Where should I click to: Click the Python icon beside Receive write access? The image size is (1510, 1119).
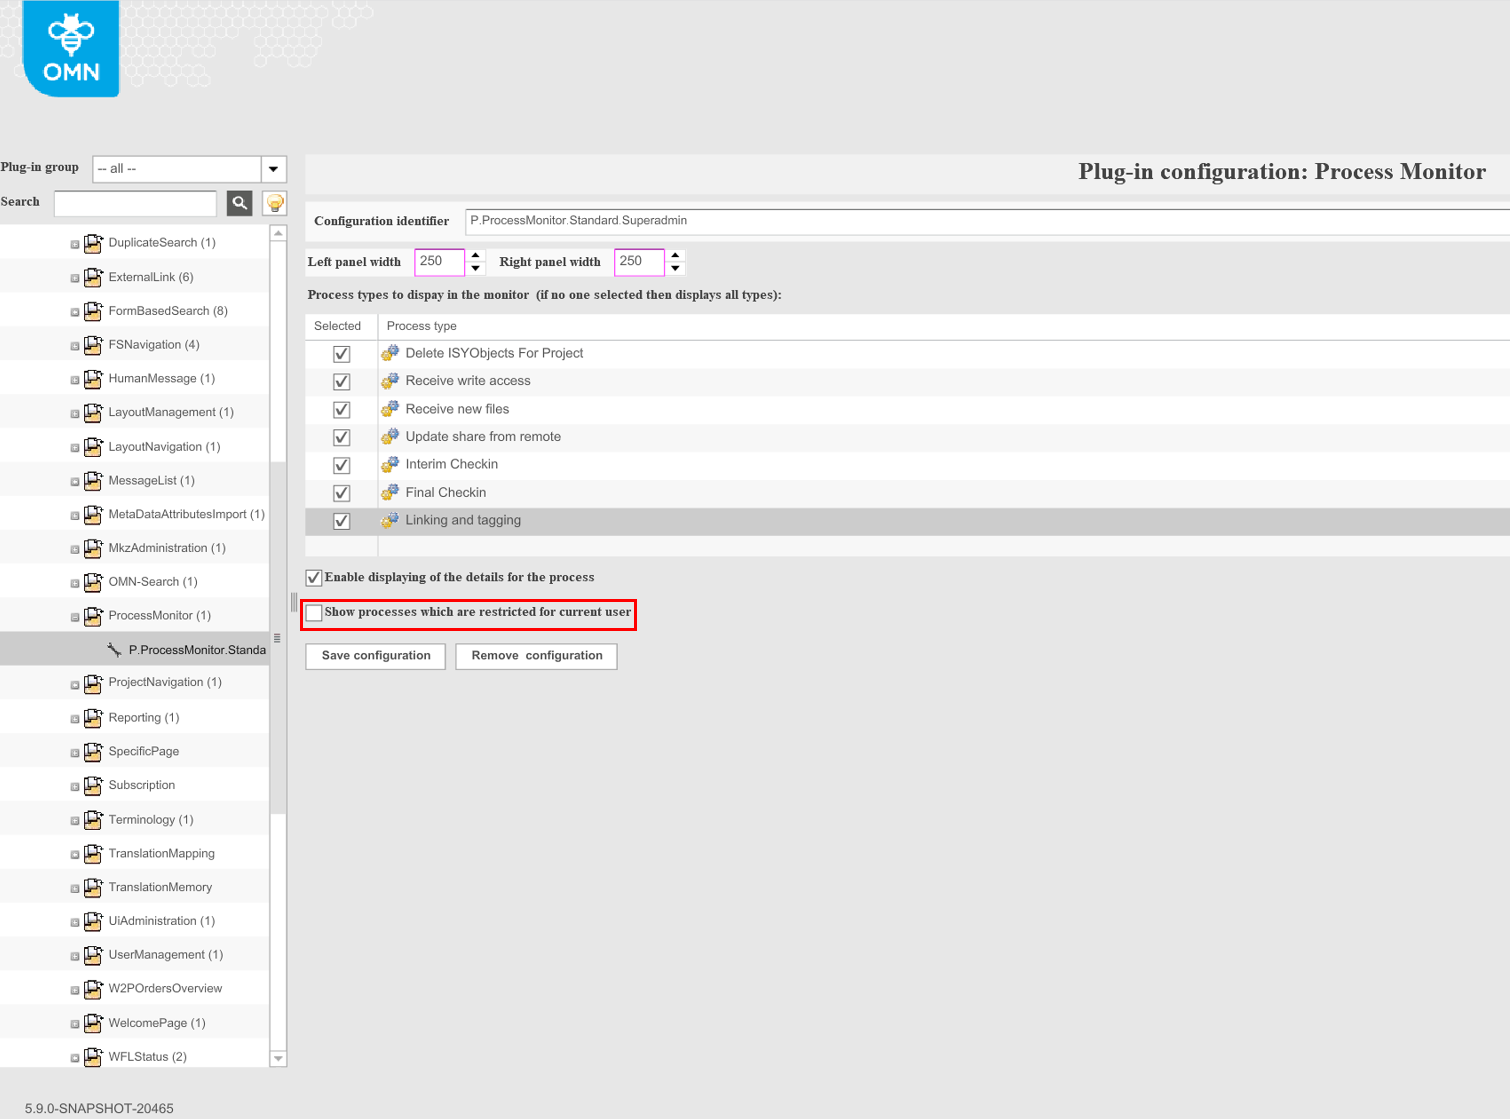390,379
